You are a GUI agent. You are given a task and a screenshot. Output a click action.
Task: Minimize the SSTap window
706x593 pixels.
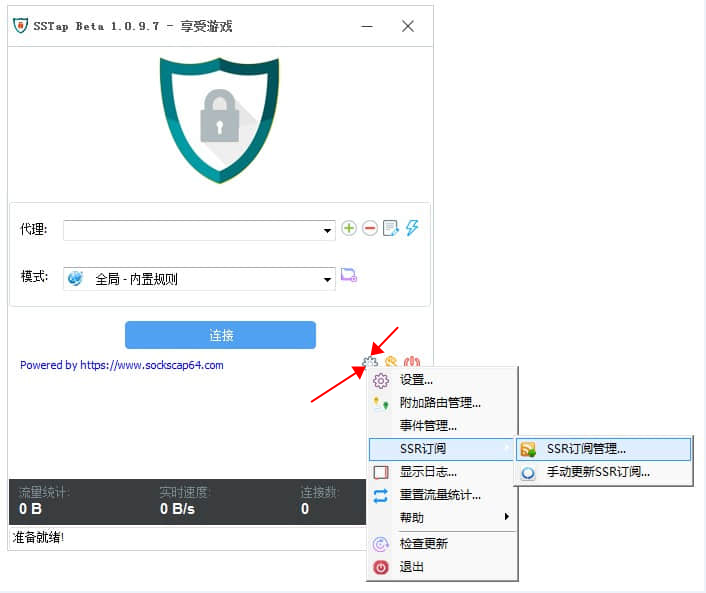(x=367, y=26)
